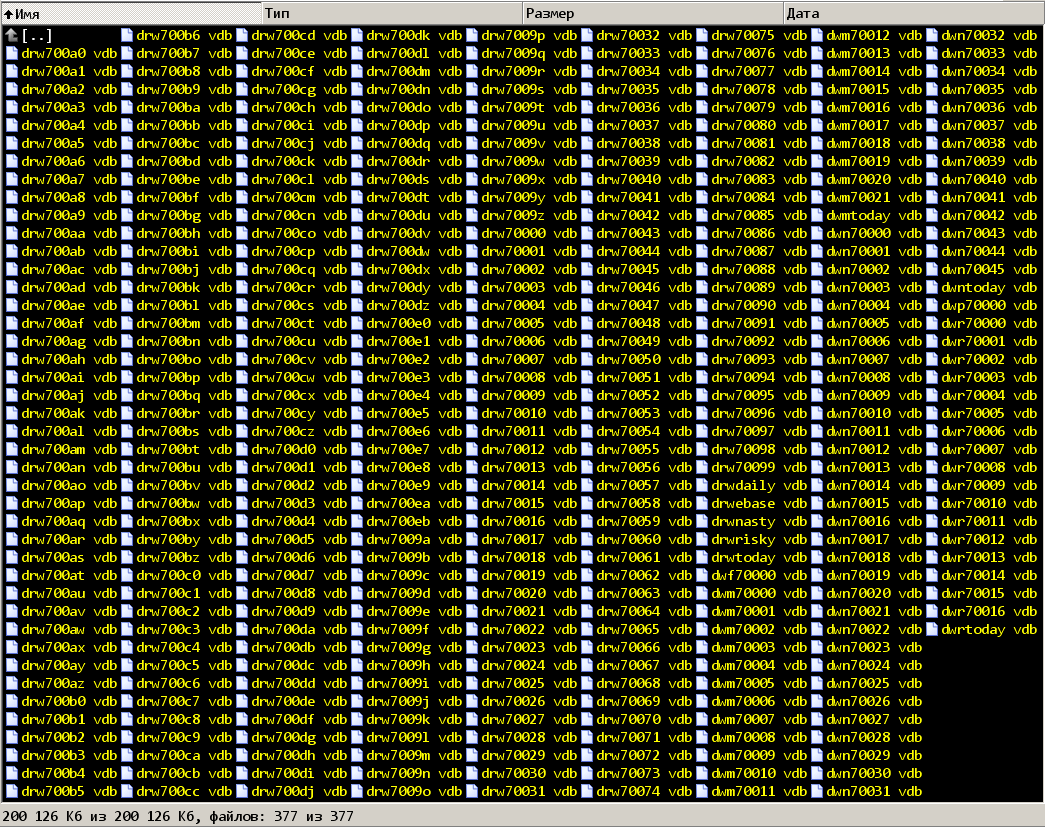This screenshot has width=1045, height=827.
Task: Click the file icon beside drwrisky
Action: point(702,540)
